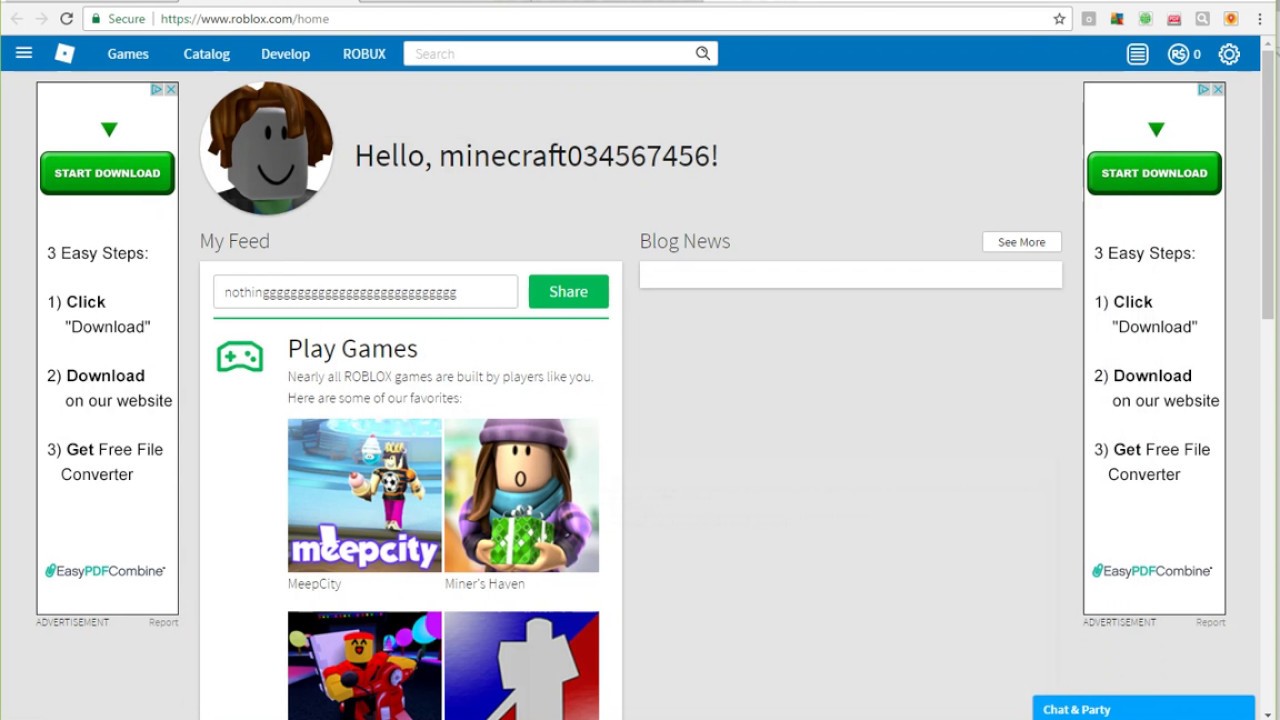
Task: Click the right ad Report link
Action: click(1210, 622)
